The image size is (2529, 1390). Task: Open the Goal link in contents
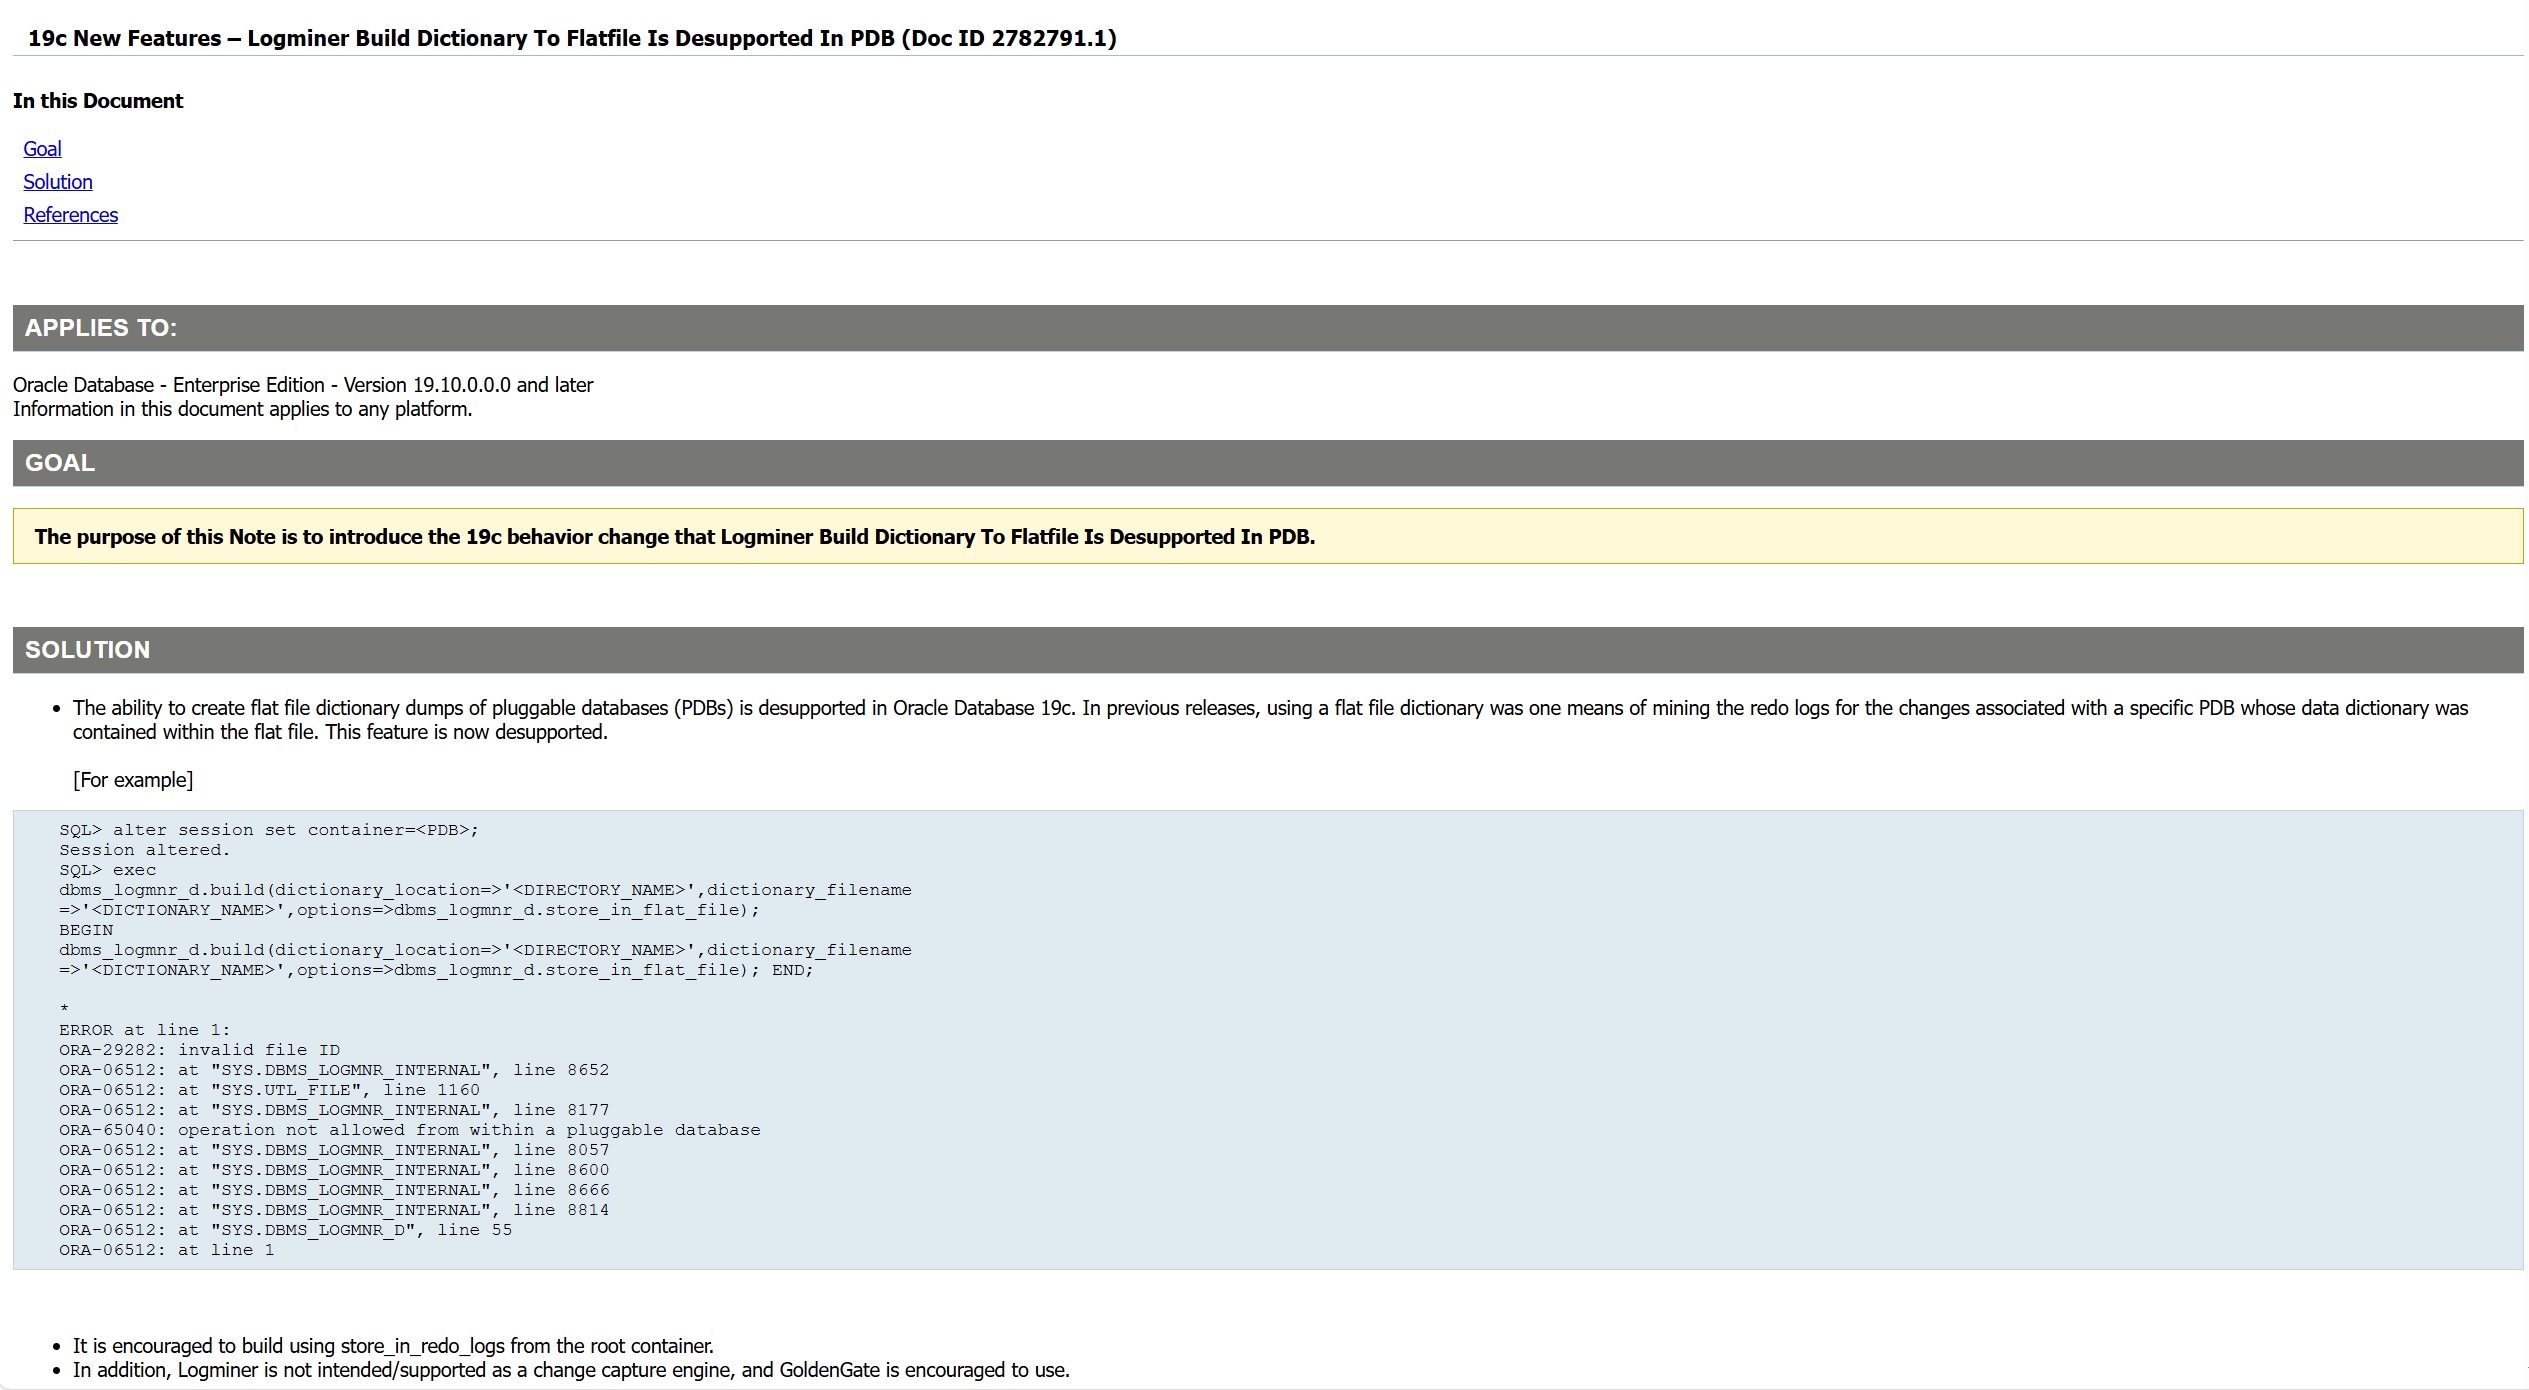pyautogui.click(x=42, y=149)
